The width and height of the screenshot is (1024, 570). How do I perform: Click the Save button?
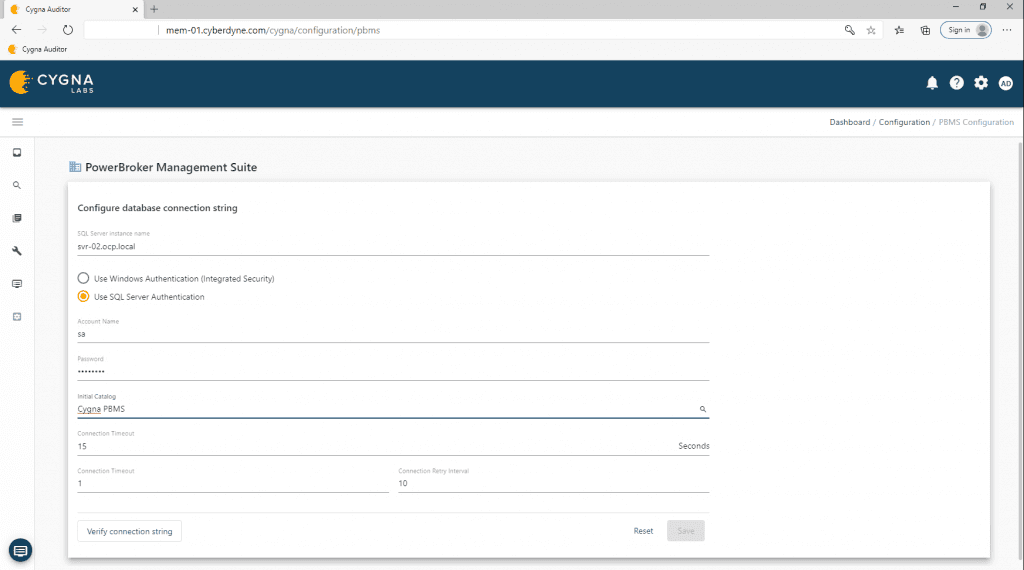coord(686,531)
